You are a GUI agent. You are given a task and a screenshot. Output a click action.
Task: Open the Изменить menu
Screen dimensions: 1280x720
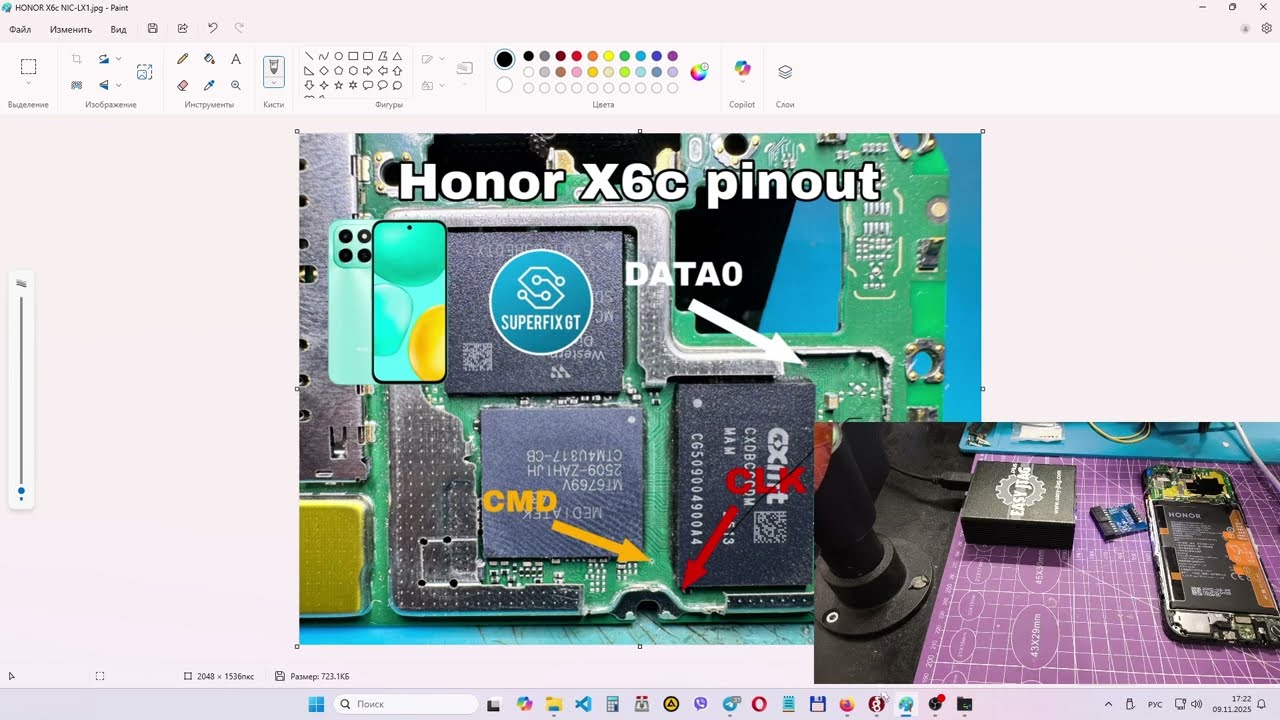(x=71, y=29)
